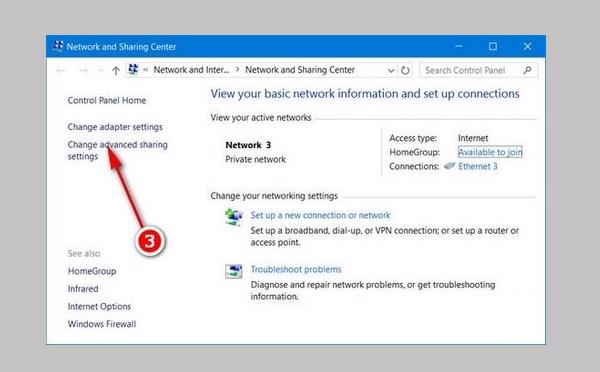The height and width of the screenshot is (372, 600).
Task: Click the breadcrumb overflow chevron
Action: [x=146, y=70]
